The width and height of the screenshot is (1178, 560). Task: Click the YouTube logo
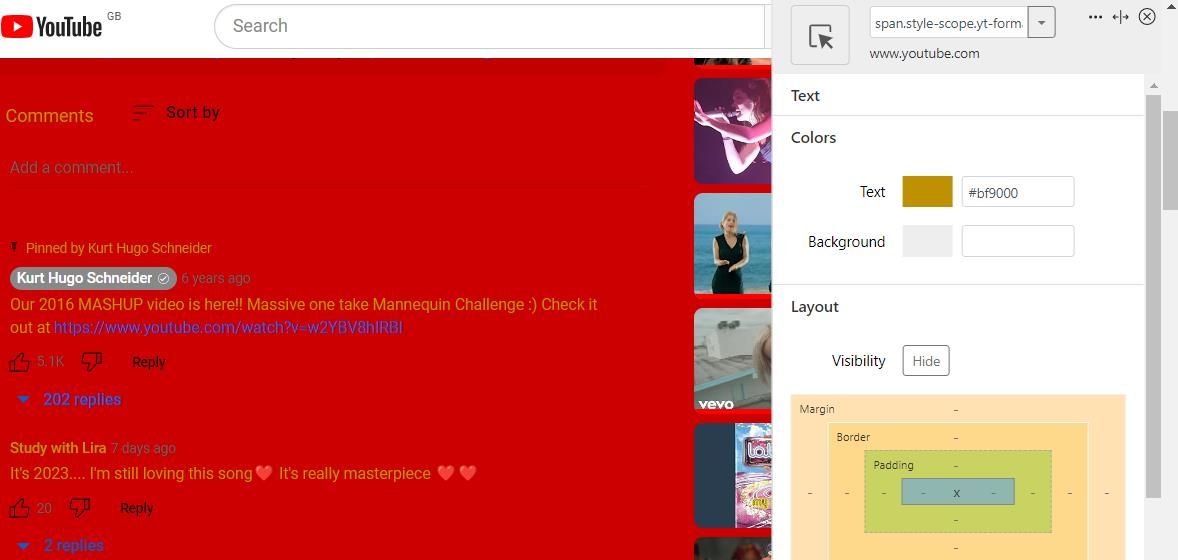click(x=52, y=27)
